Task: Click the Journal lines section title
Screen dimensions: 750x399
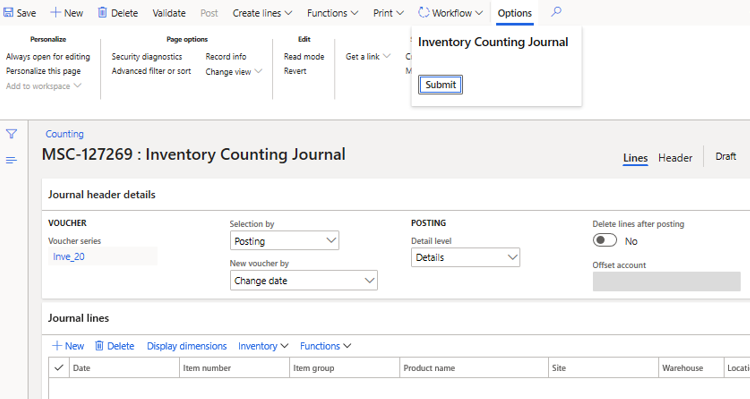Action: 78,318
